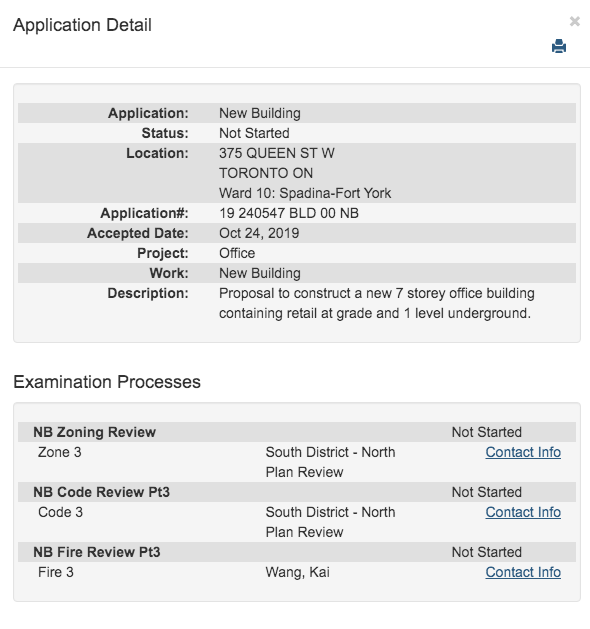Click Zone 3 South District plan review text
The width and height of the screenshot is (590, 629).
click(x=330, y=462)
